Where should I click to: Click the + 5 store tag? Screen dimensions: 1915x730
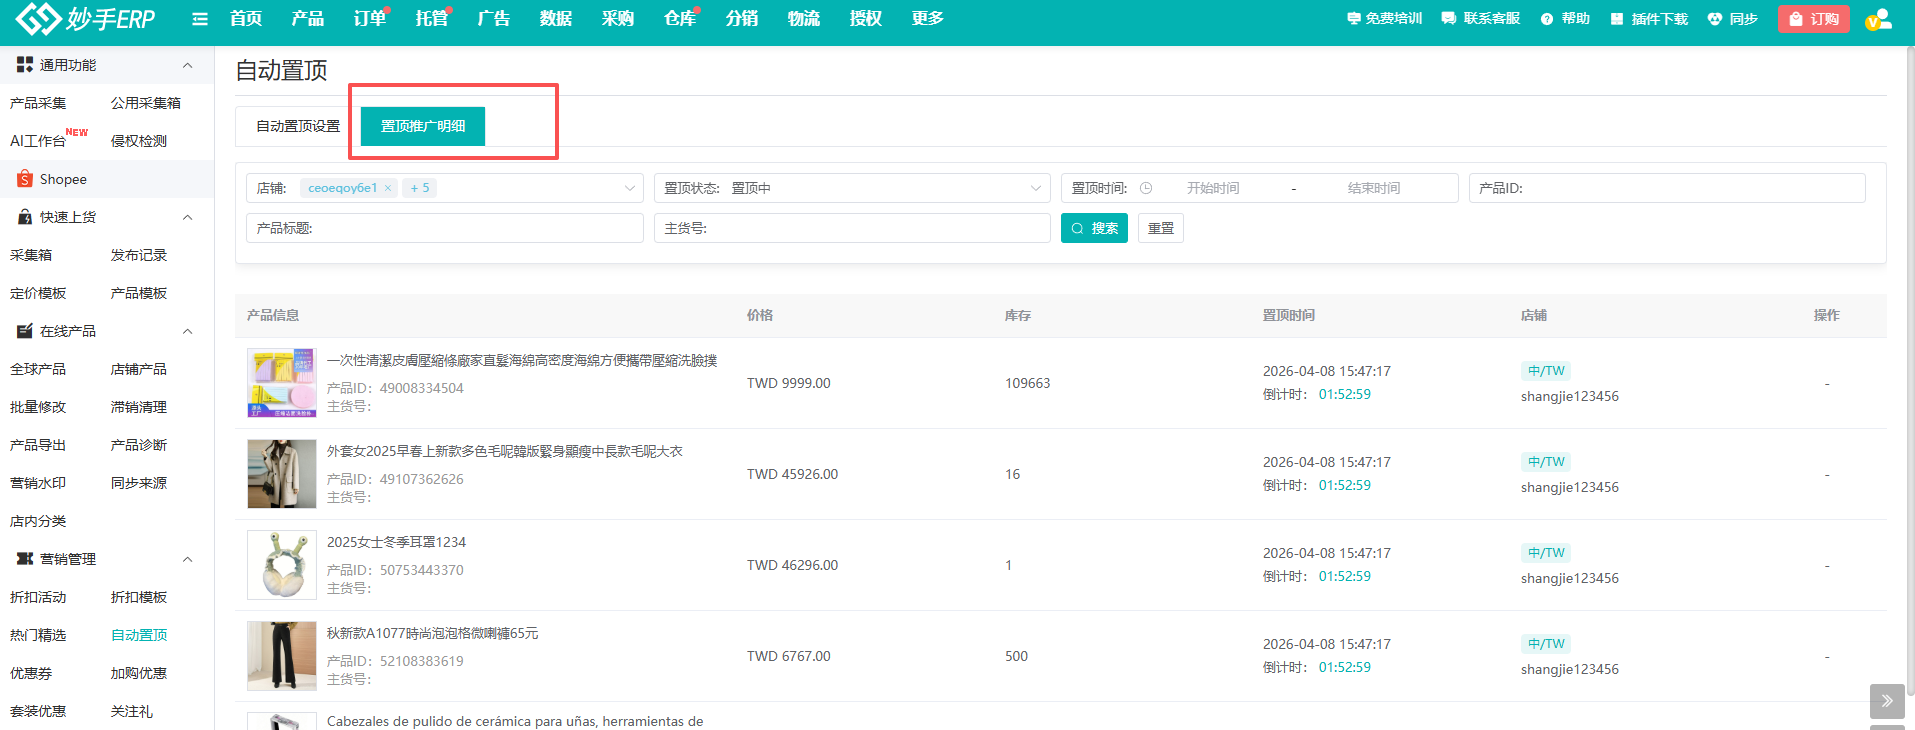point(420,188)
